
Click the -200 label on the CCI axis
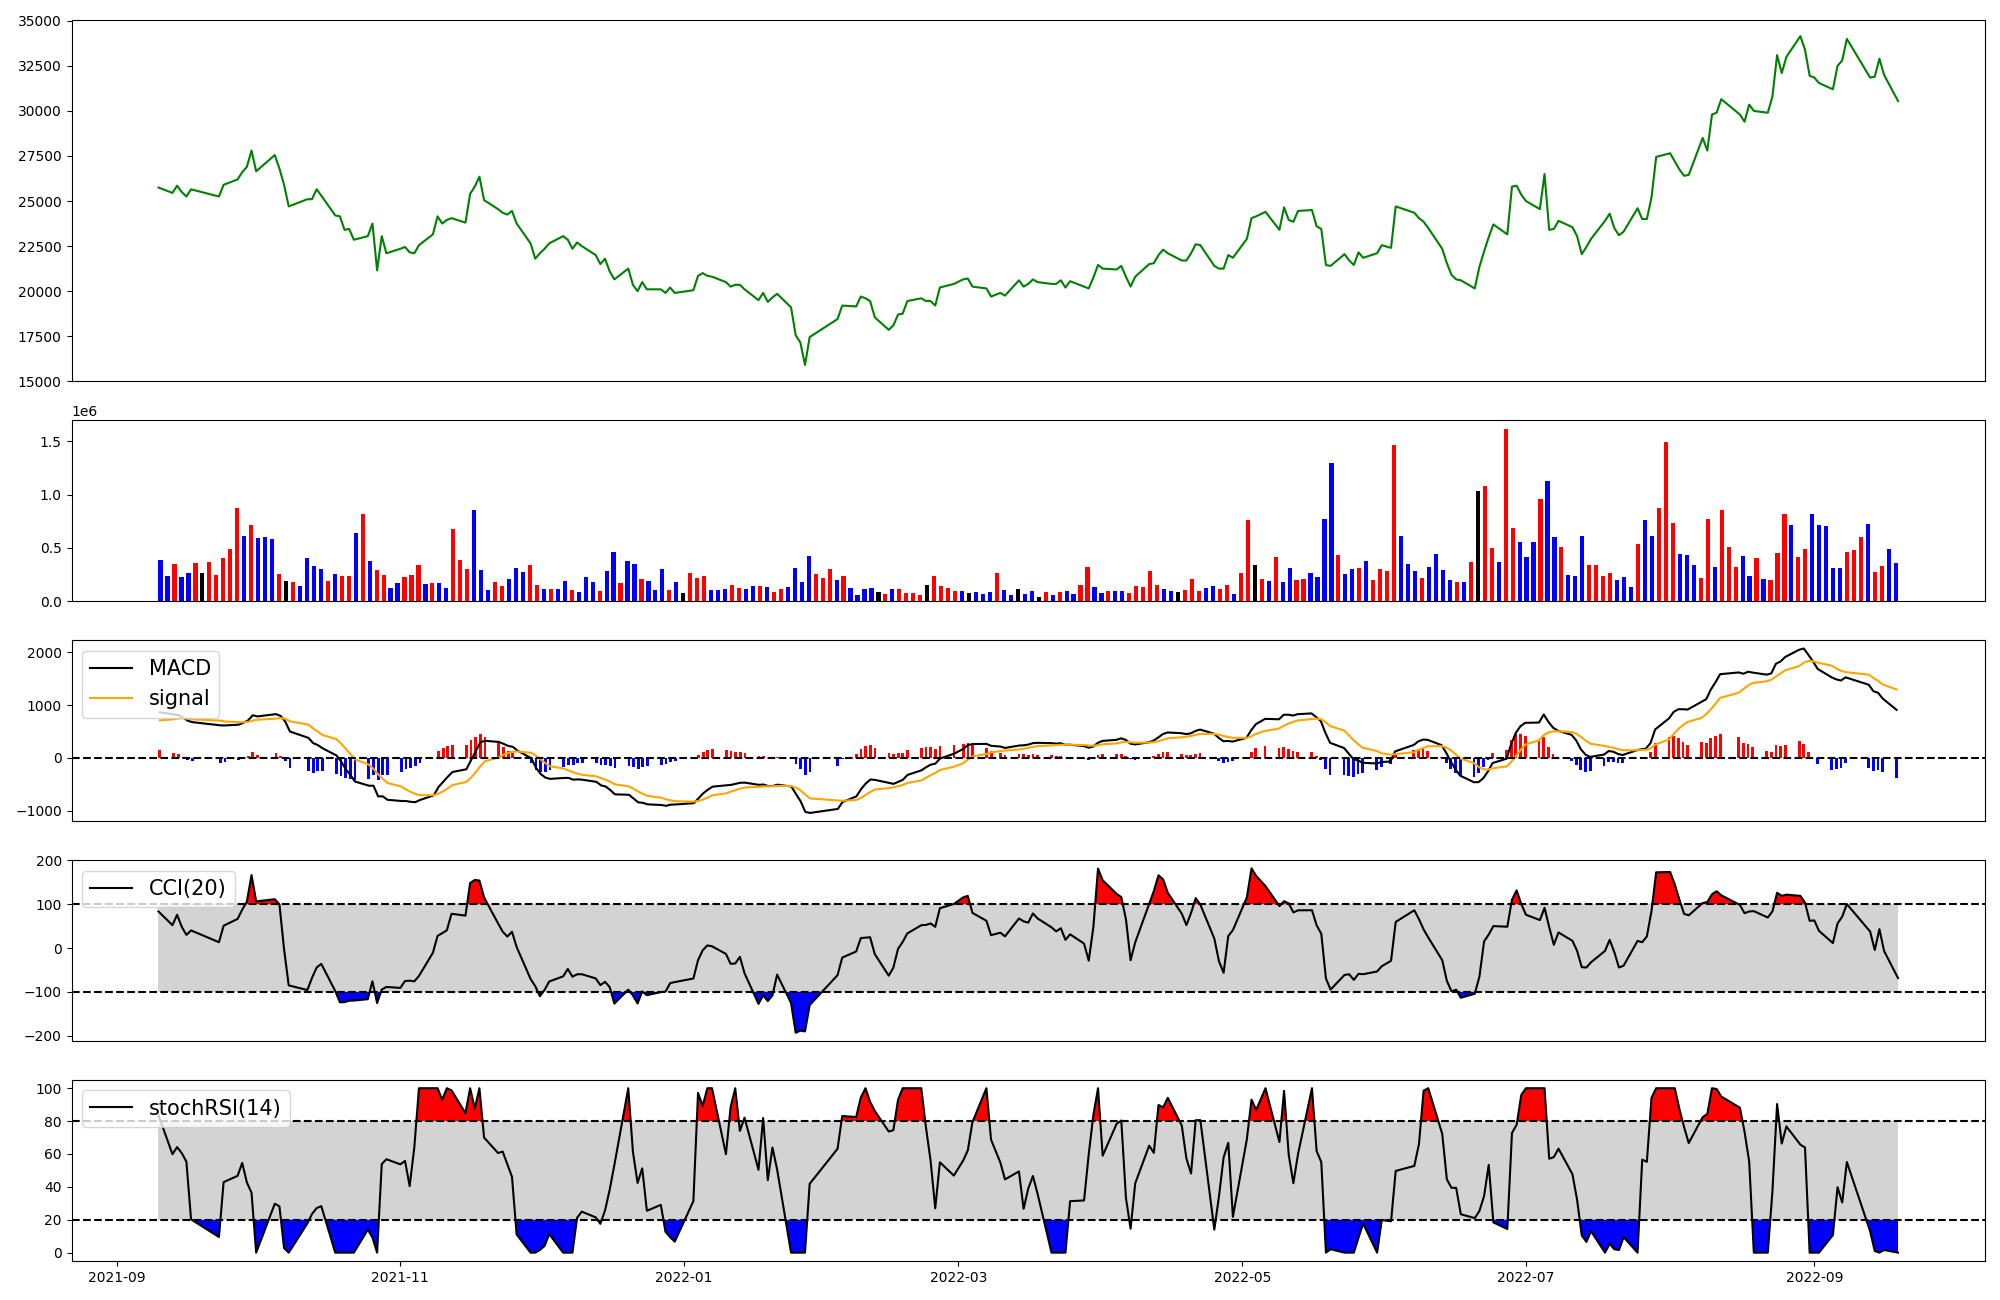pos(42,1037)
